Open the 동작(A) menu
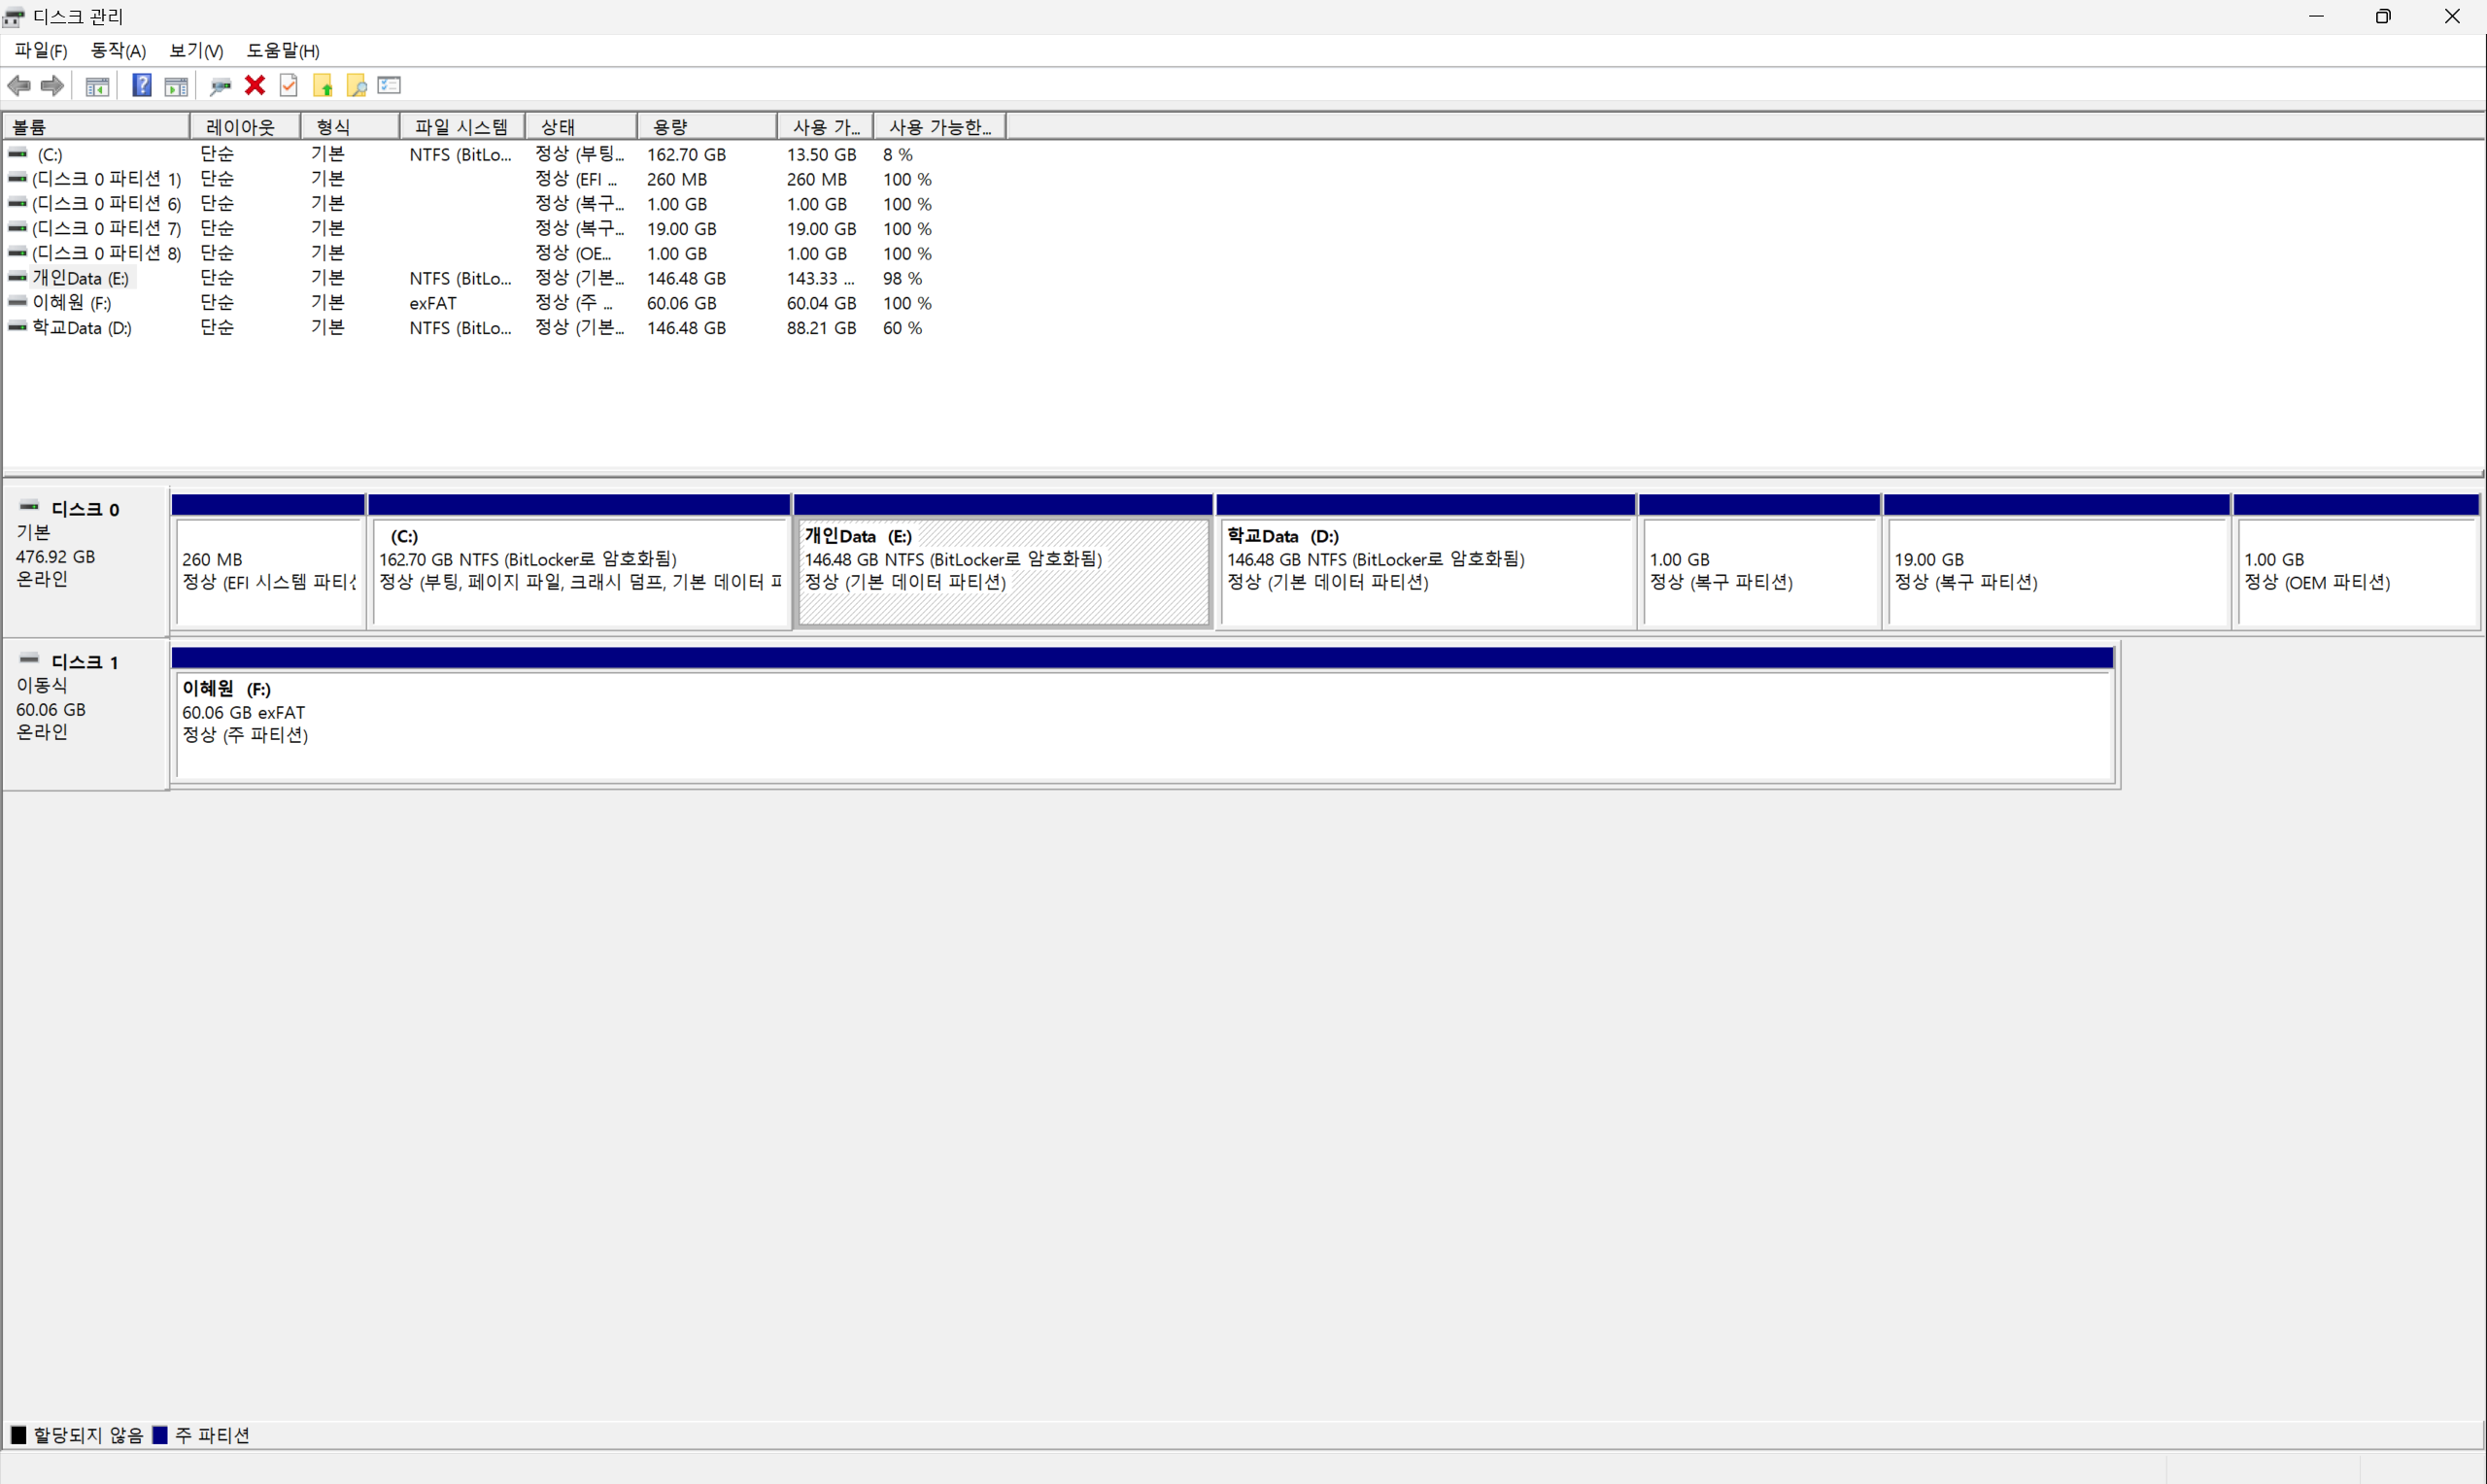Viewport: 2487px width, 1484px height. click(118, 51)
